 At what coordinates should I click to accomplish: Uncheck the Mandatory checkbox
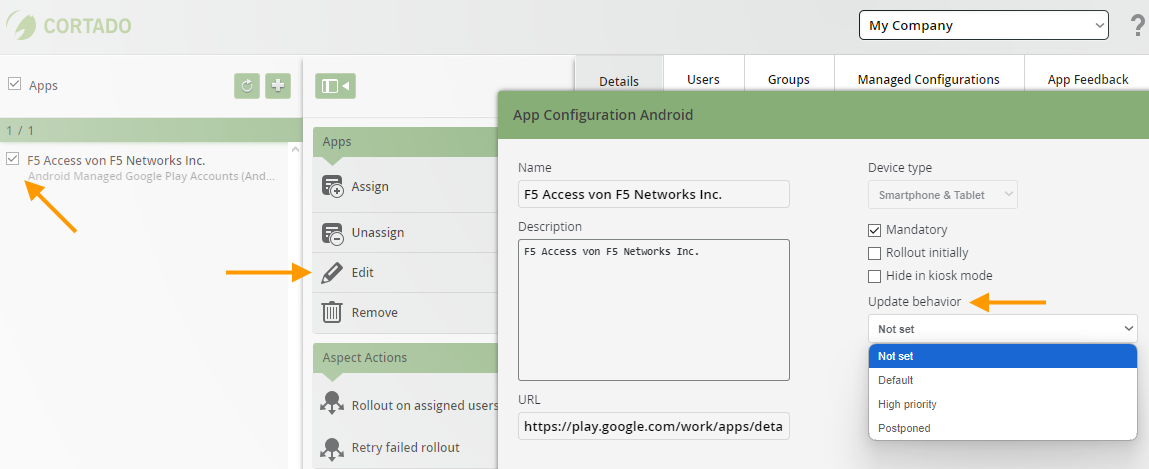click(874, 230)
